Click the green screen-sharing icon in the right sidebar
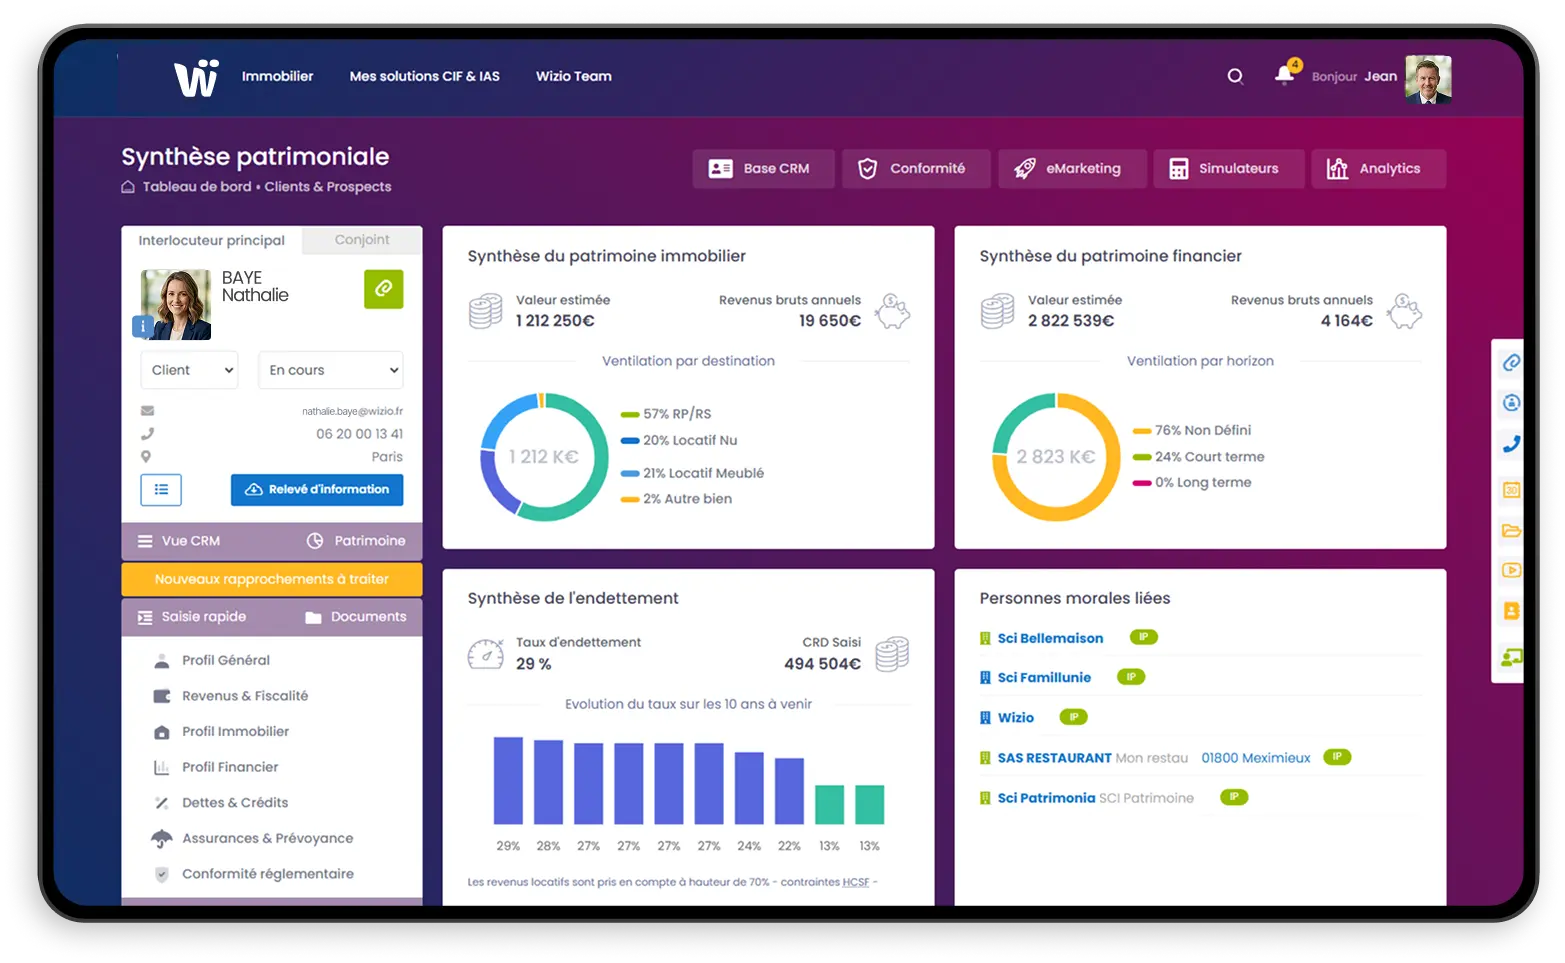 pos(1509,657)
